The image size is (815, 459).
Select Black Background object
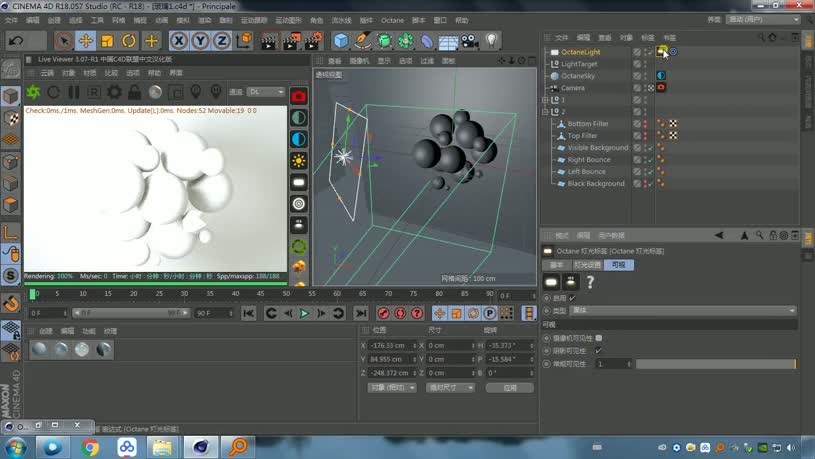(596, 183)
